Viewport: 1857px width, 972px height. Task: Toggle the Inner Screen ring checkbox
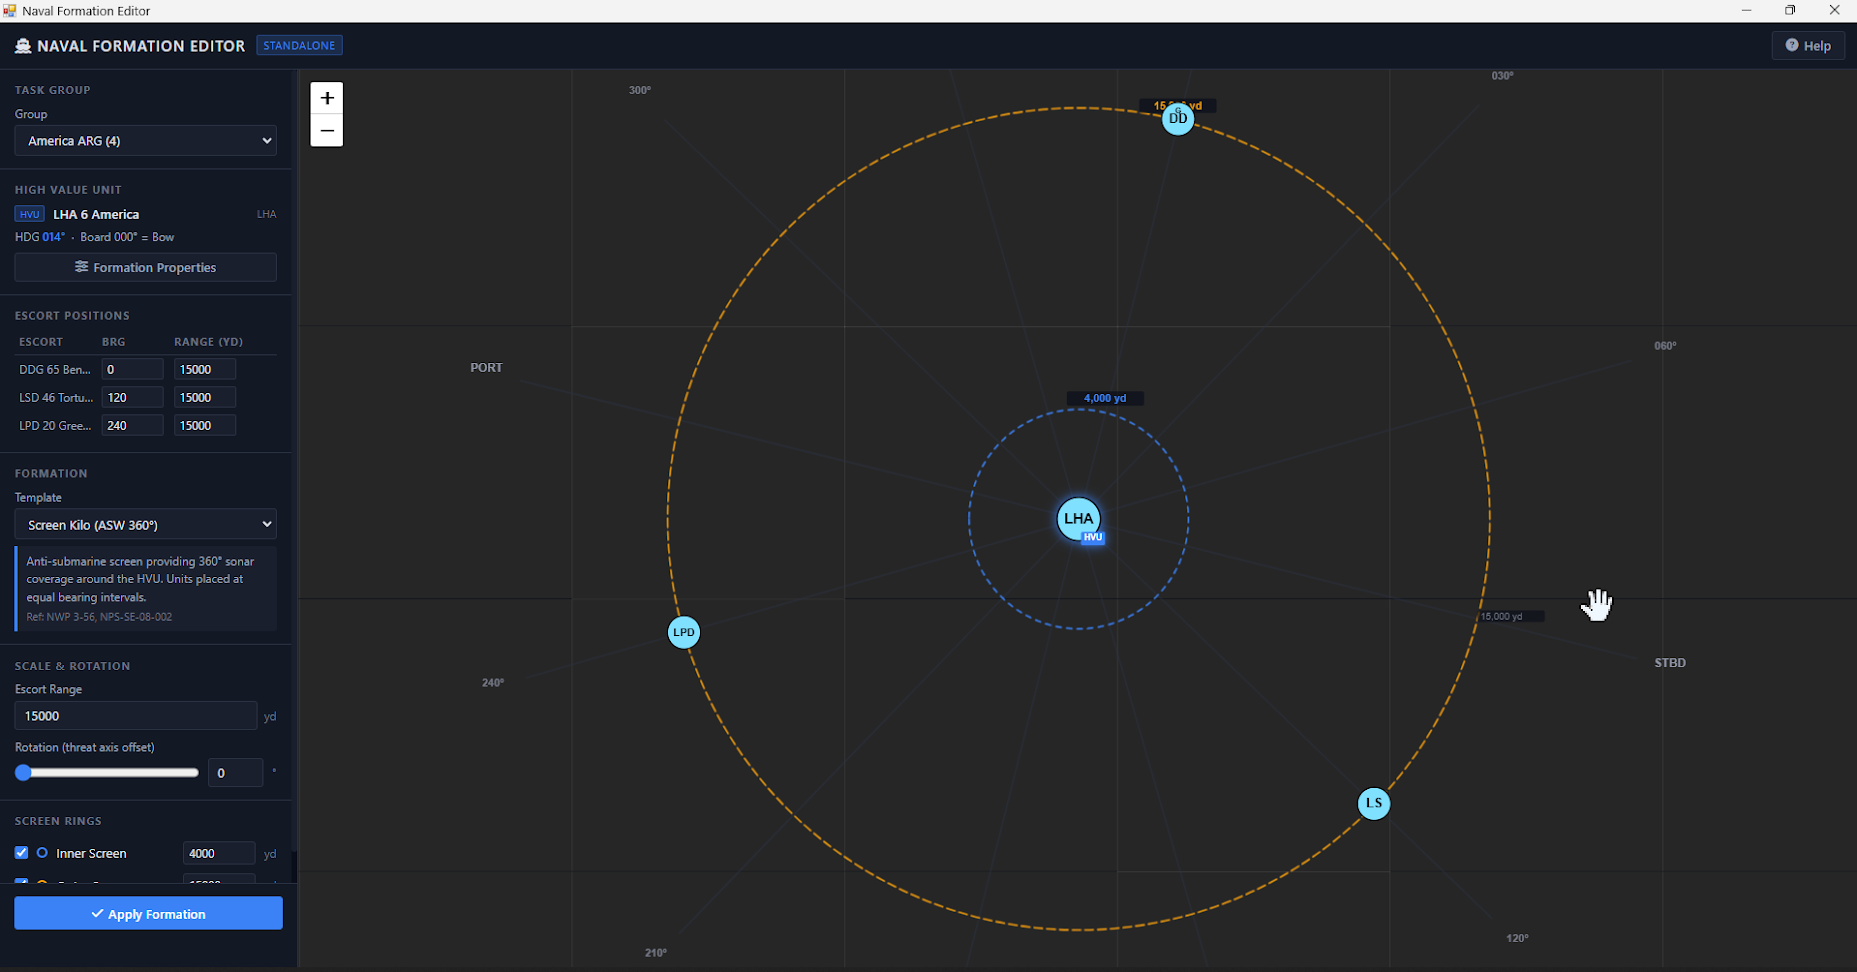[x=21, y=853]
